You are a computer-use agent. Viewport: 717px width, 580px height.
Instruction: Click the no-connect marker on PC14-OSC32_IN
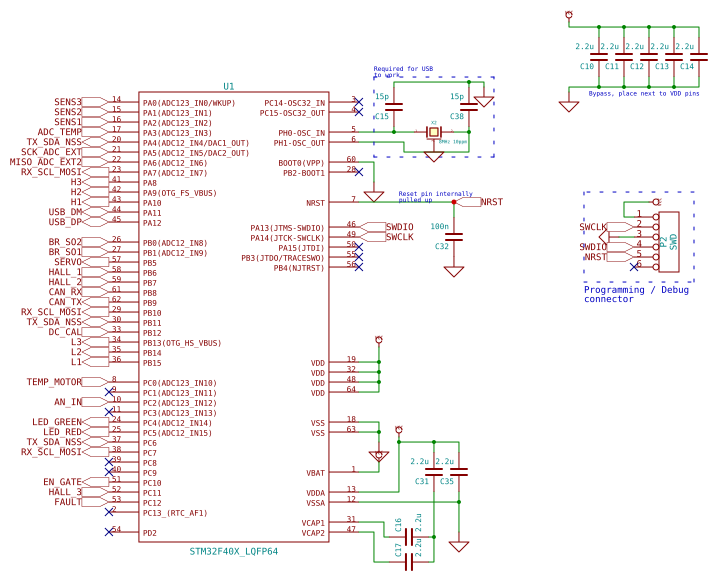click(359, 102)
